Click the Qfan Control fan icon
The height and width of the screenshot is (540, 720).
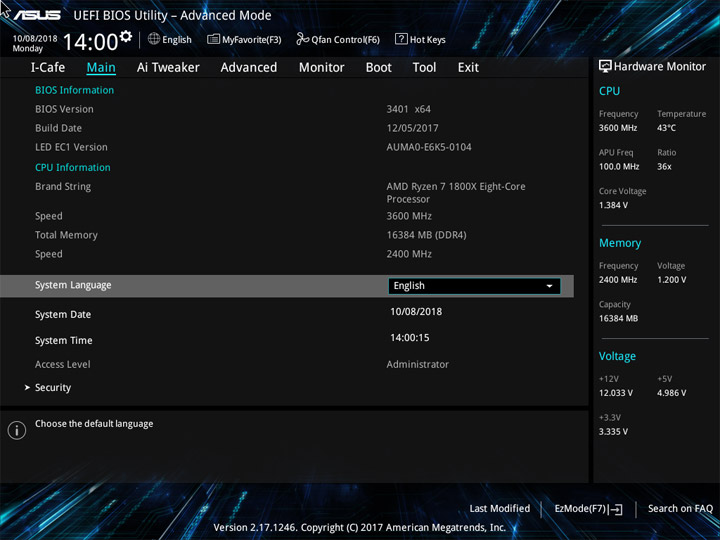[302, 39]
